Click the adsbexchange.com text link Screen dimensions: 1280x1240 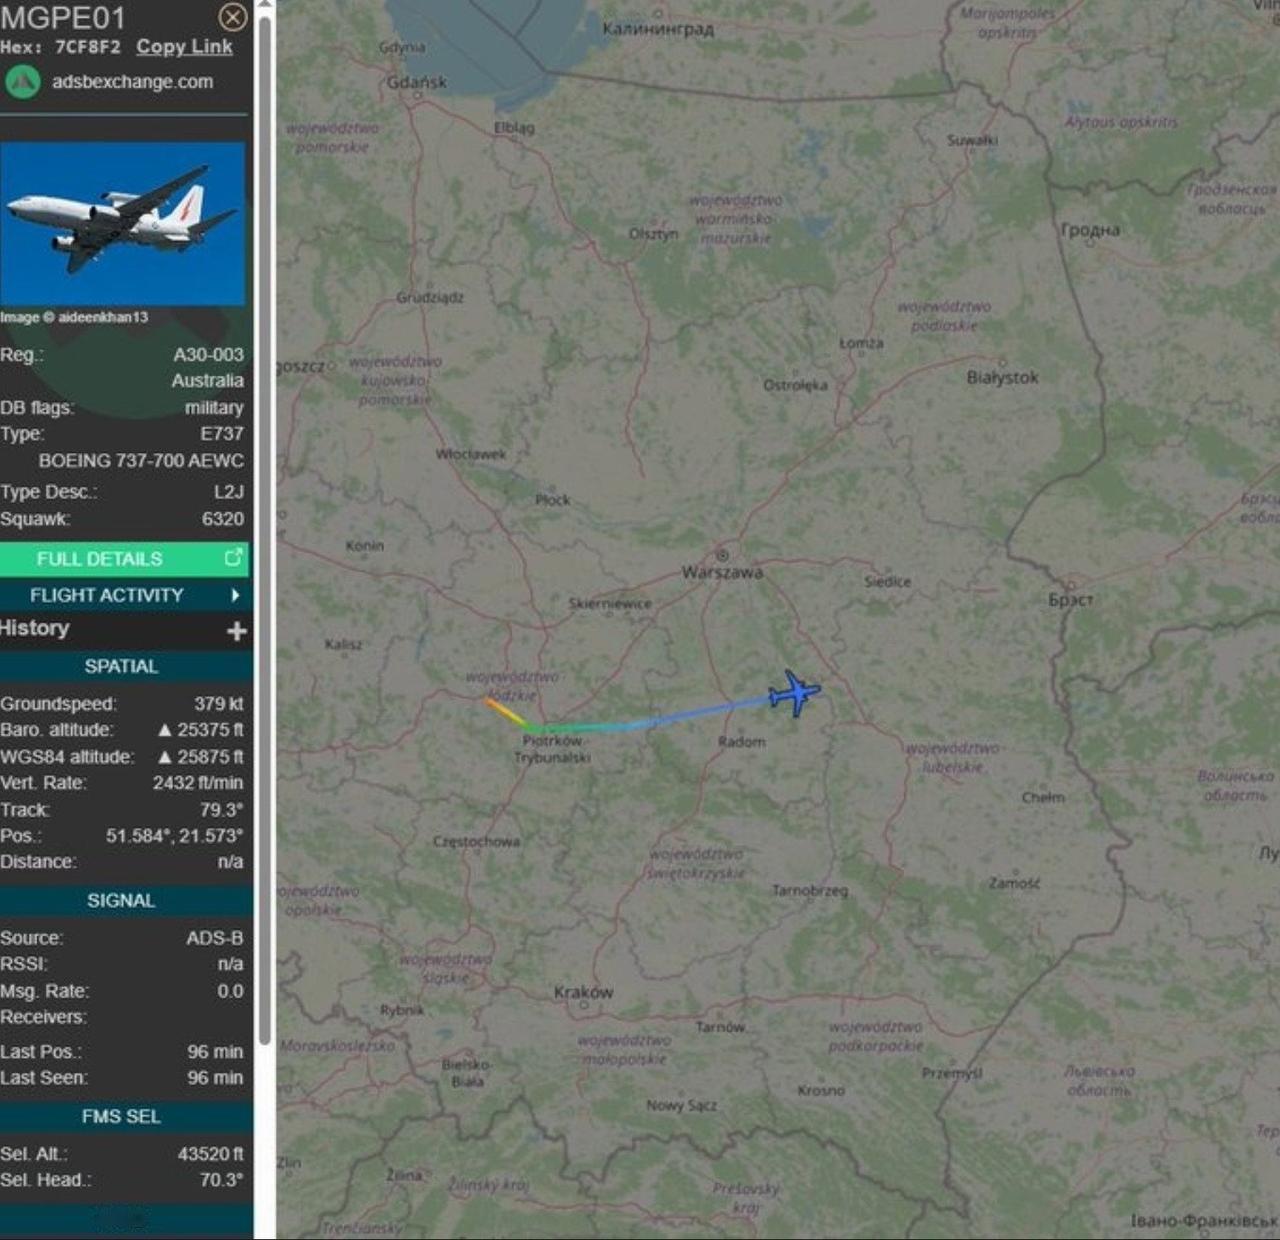133,82
